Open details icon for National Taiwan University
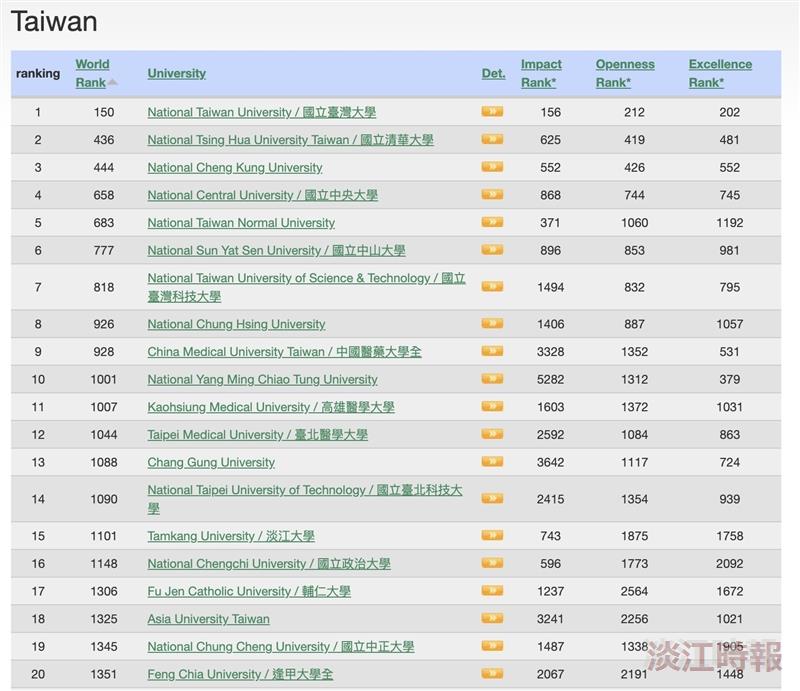 (492, 111)
